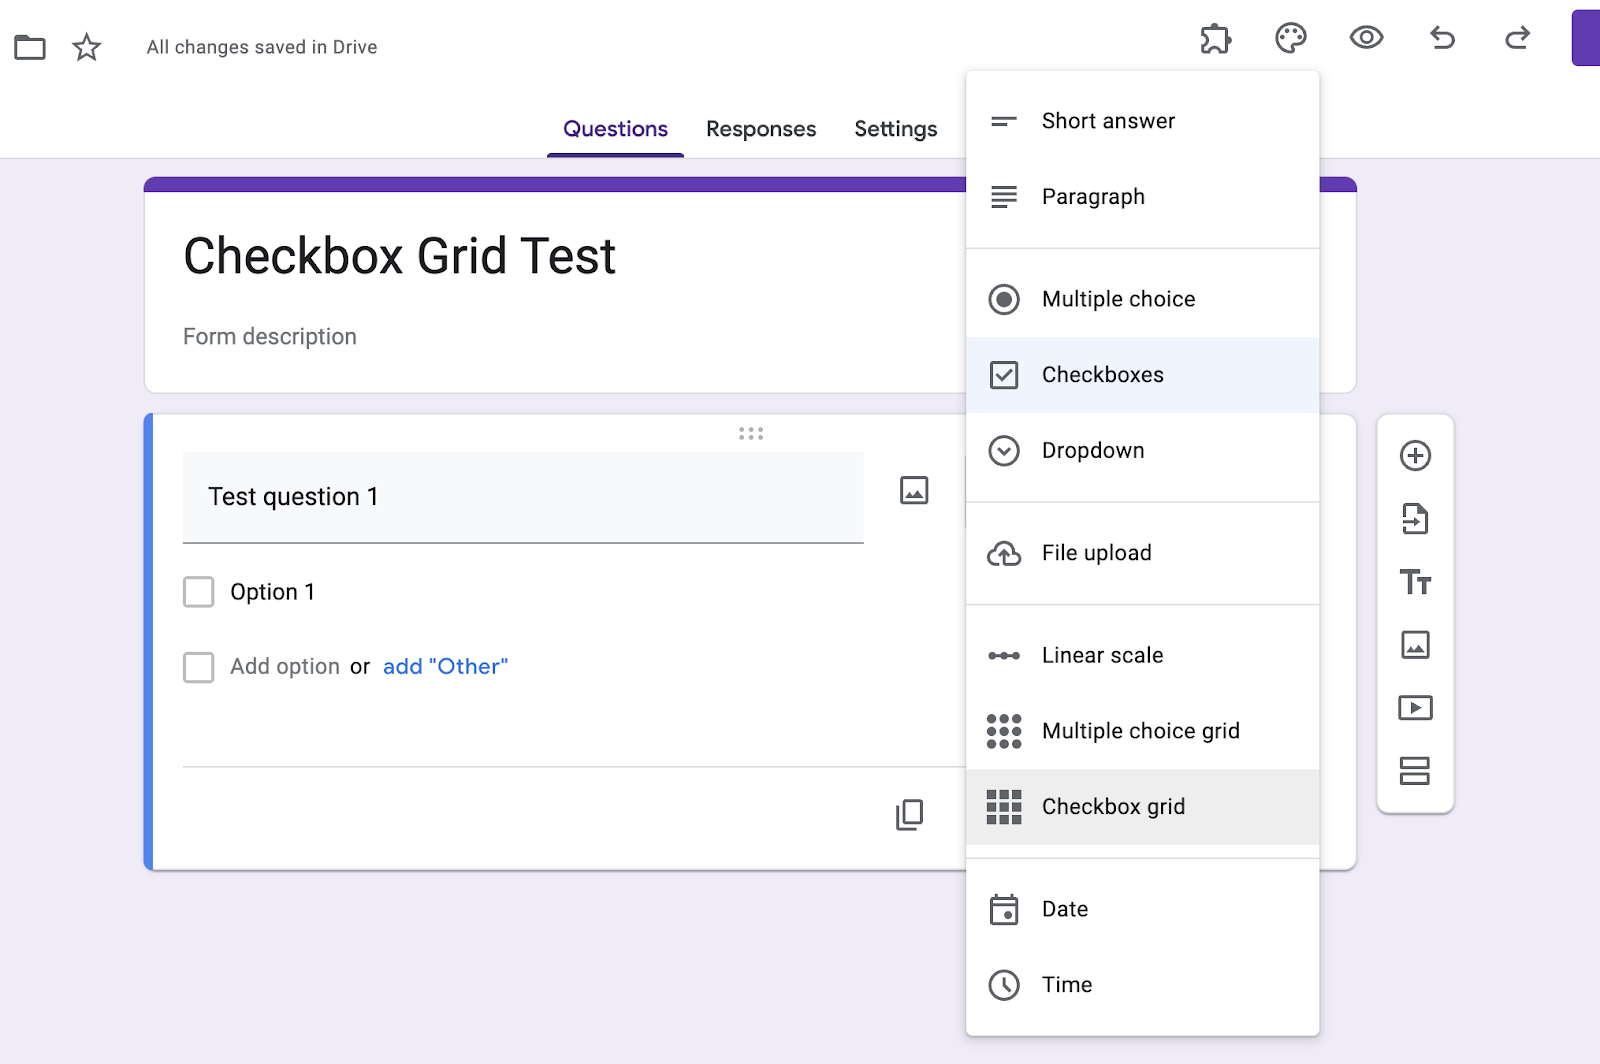This screenshot has width=1600, height=1064.
Task: Add image to Test question 1
Action: pyautogui.click(x=914, y=490)
